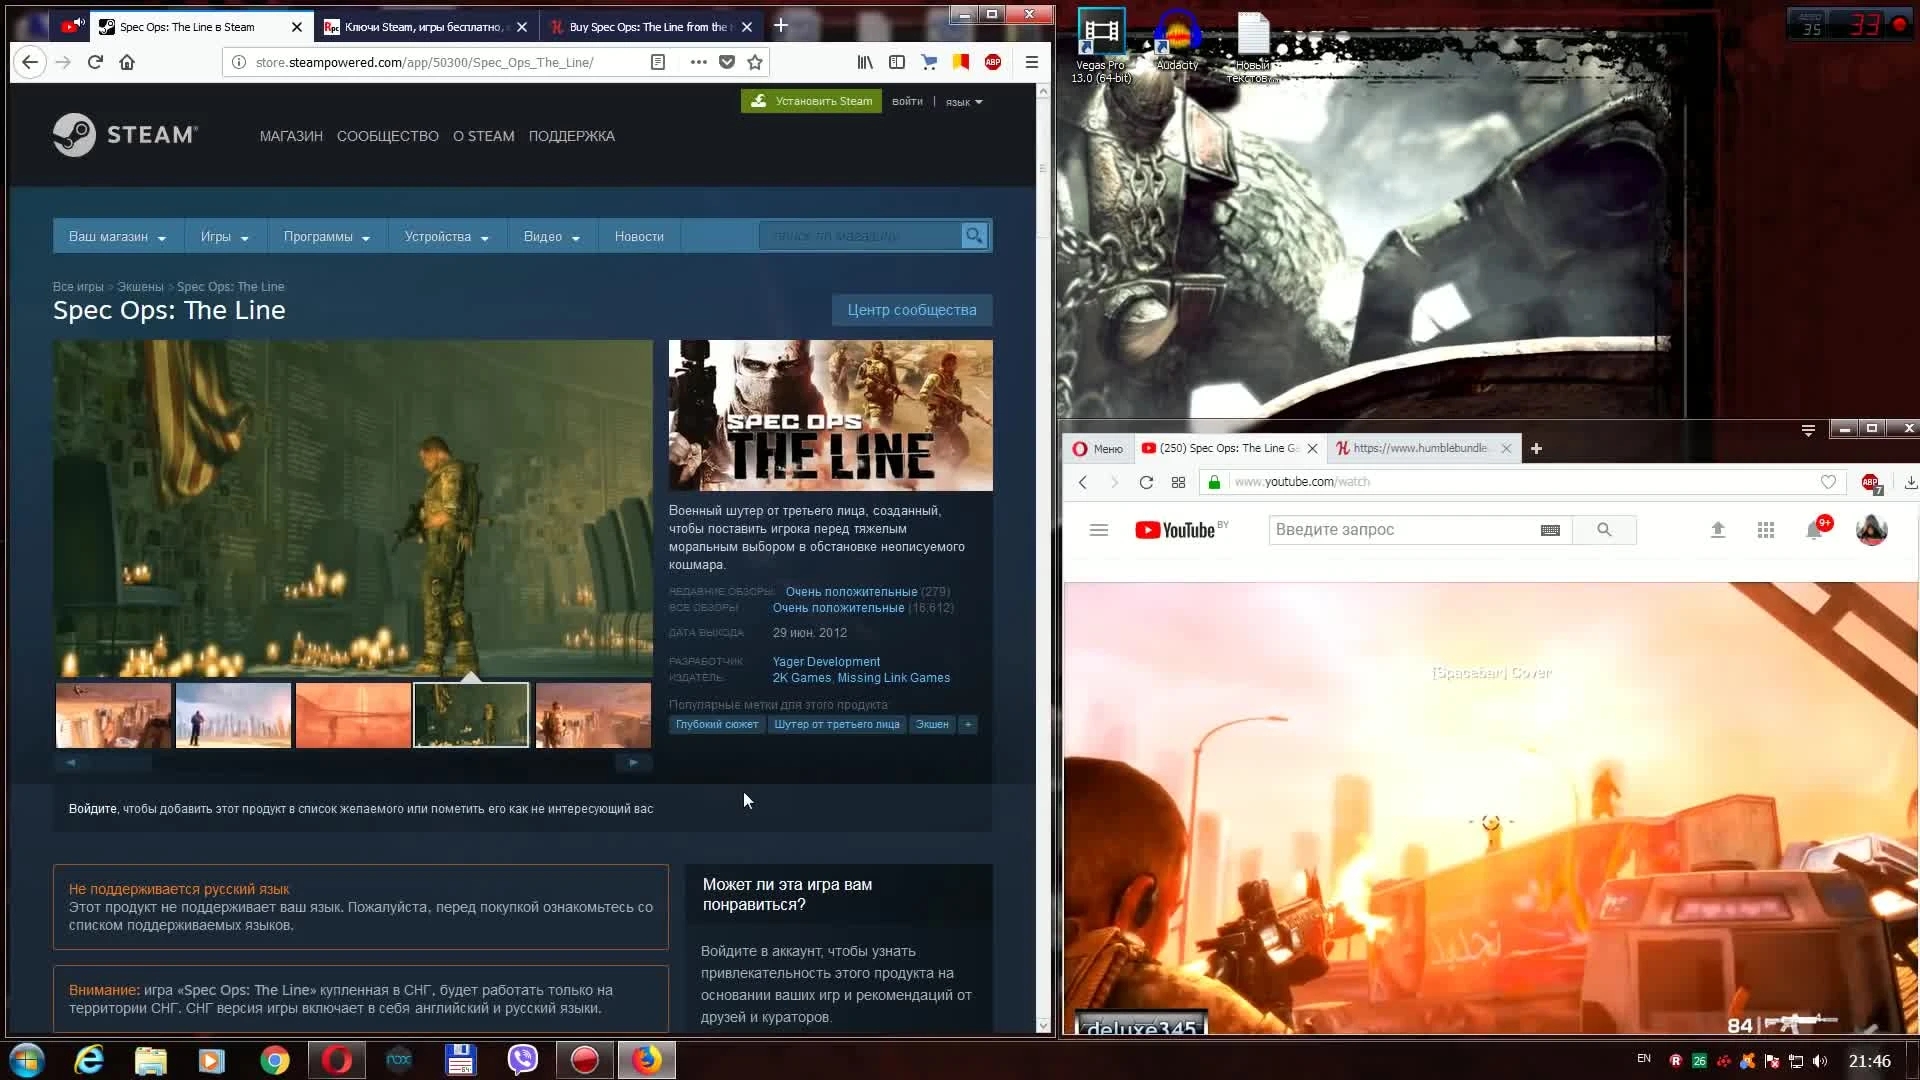
Task: Open Viber from the Windows taskbar
Action: [522, 1060]
